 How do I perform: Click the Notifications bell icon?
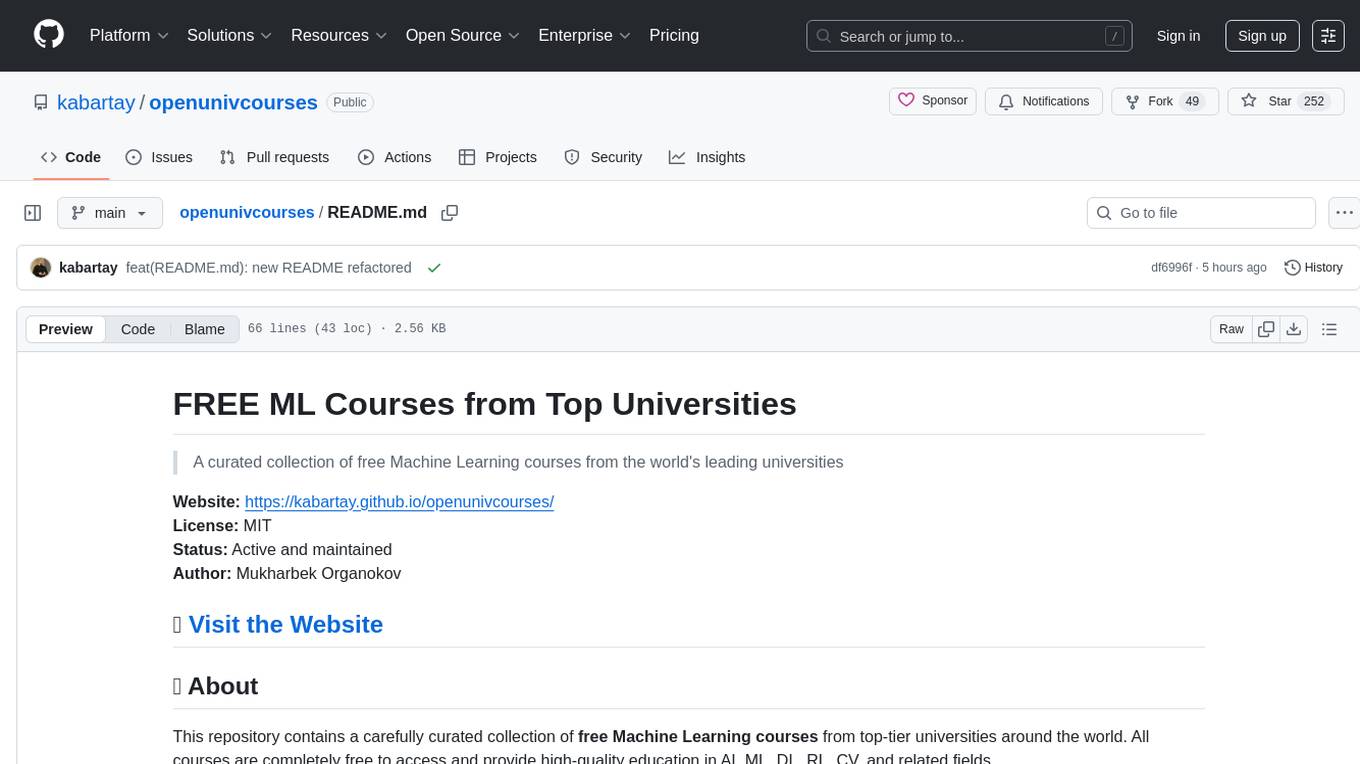click(x=1006, y=101)
